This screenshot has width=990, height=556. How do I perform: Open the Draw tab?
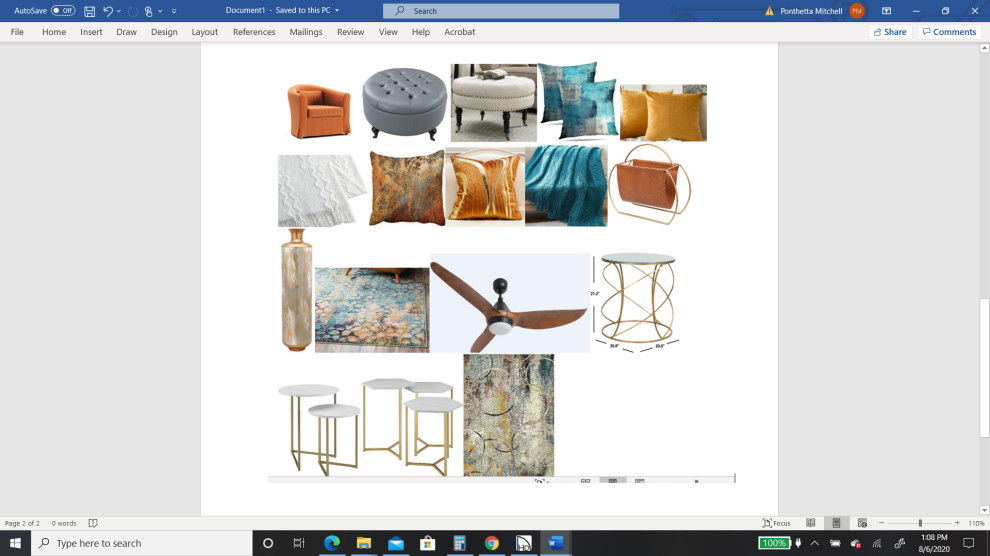click(x=126, y=32)
